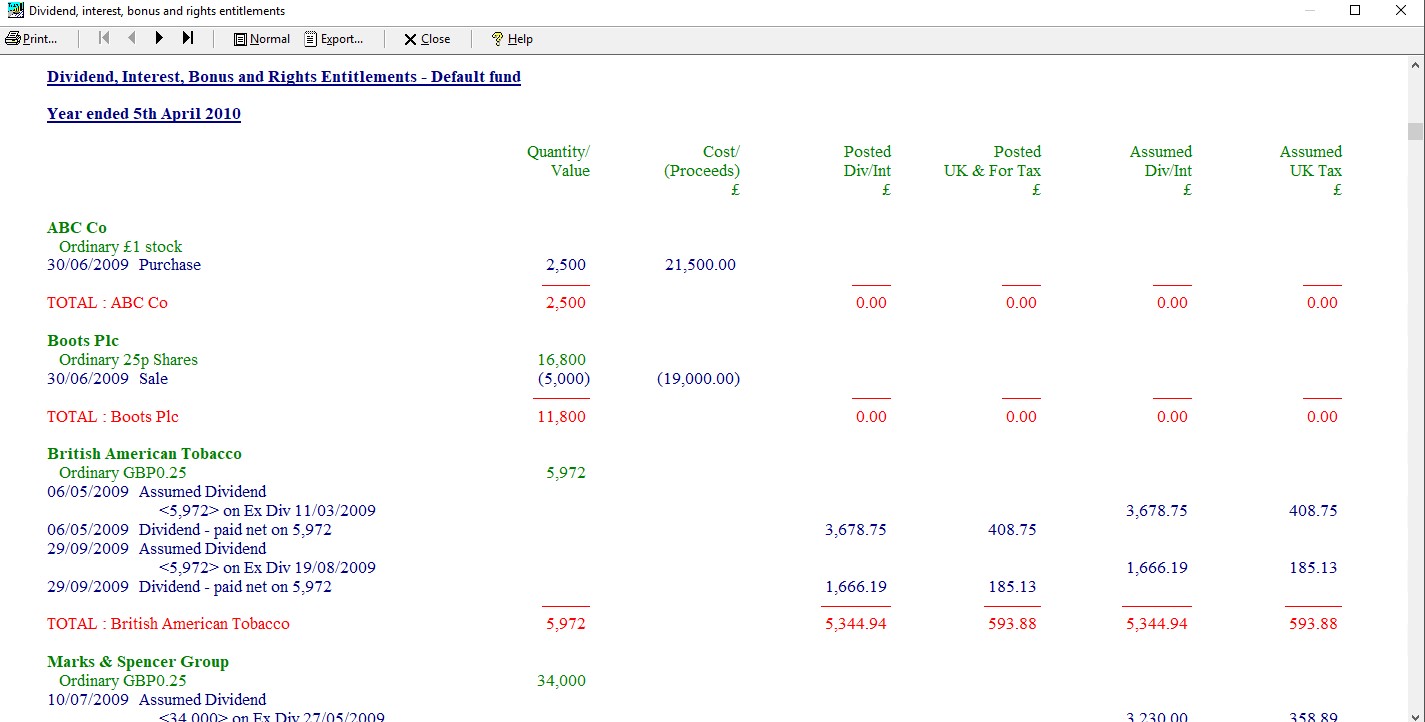This screenshot has width=1425, height=722.
Task: Click the '30/06/2009 Purchase' row for ABC Co
Action: coord(124,265)
